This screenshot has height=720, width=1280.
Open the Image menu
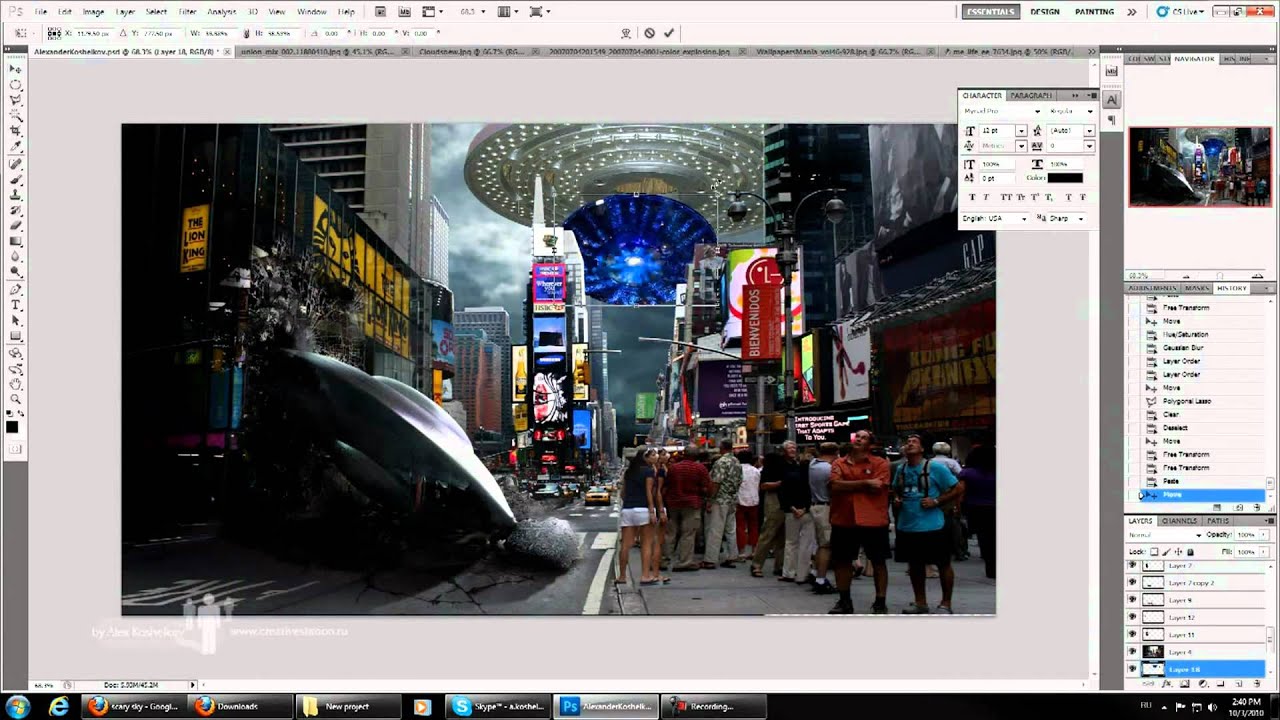pos(93,12)
